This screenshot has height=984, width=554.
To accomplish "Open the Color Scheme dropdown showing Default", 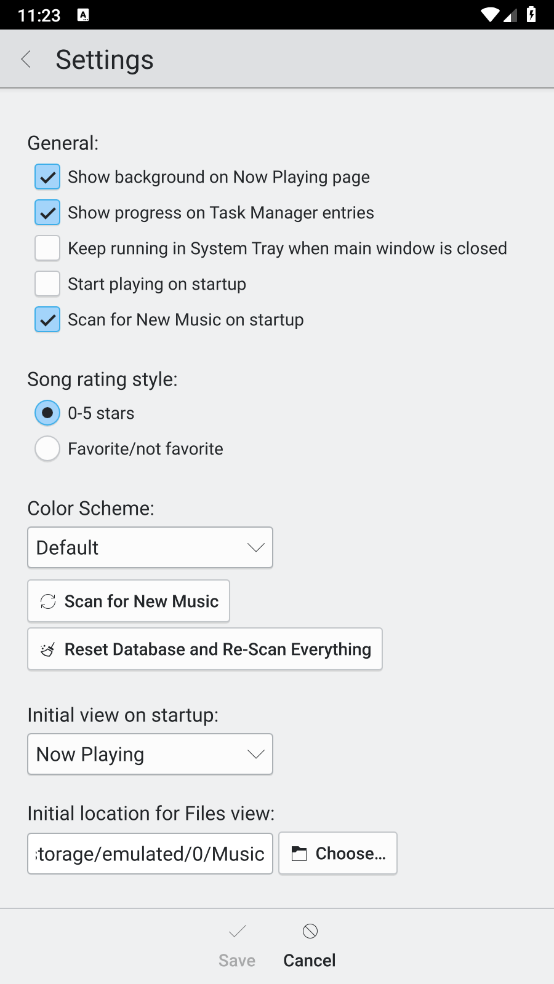I will 150,547.
